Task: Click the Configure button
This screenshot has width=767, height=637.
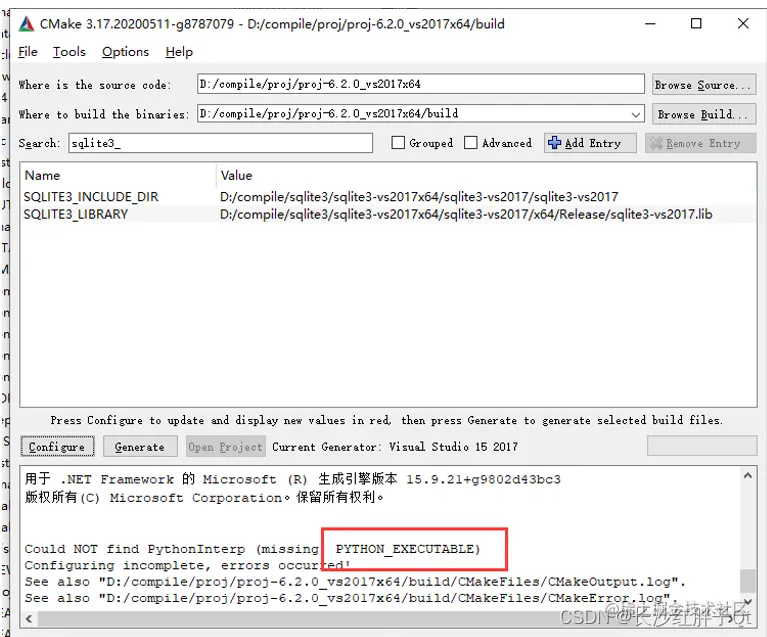Action: [57, 447]
